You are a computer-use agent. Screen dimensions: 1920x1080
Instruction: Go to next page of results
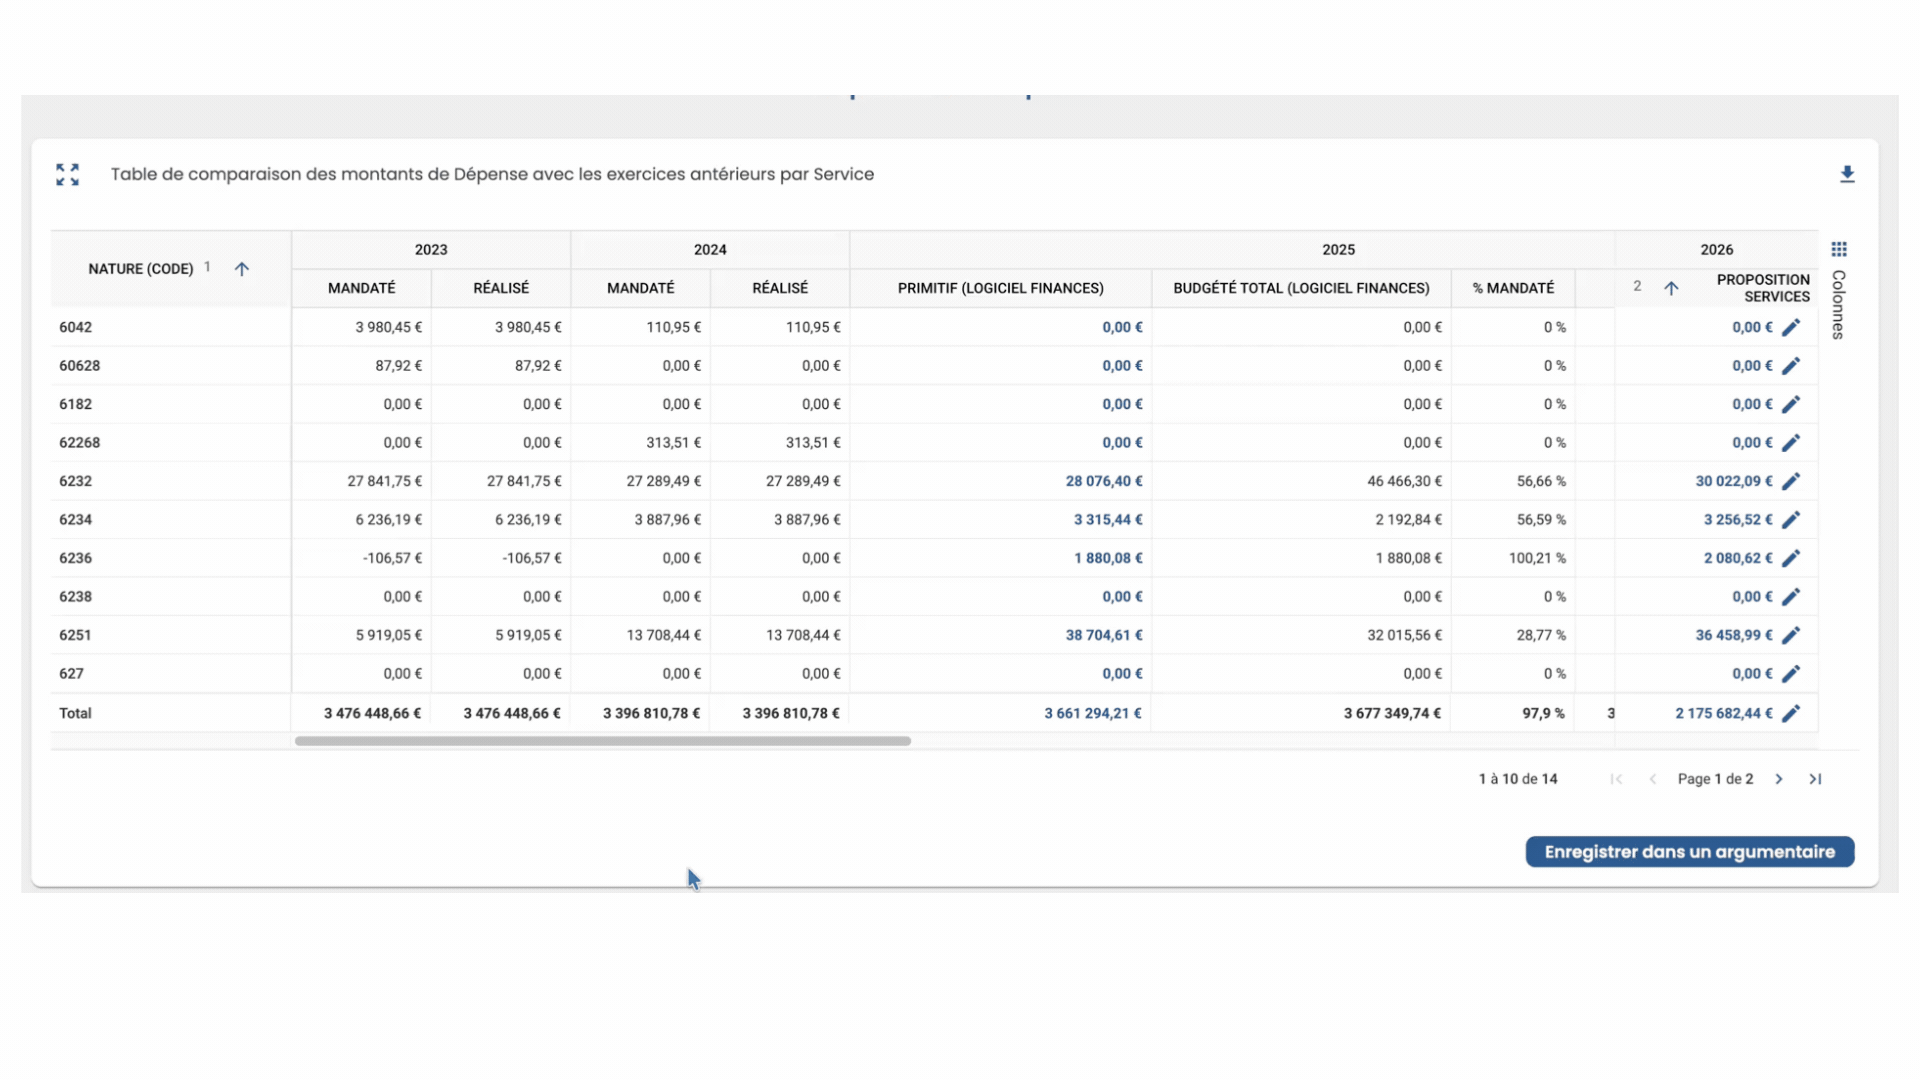pyautogui.click(x=1779, y=779)
